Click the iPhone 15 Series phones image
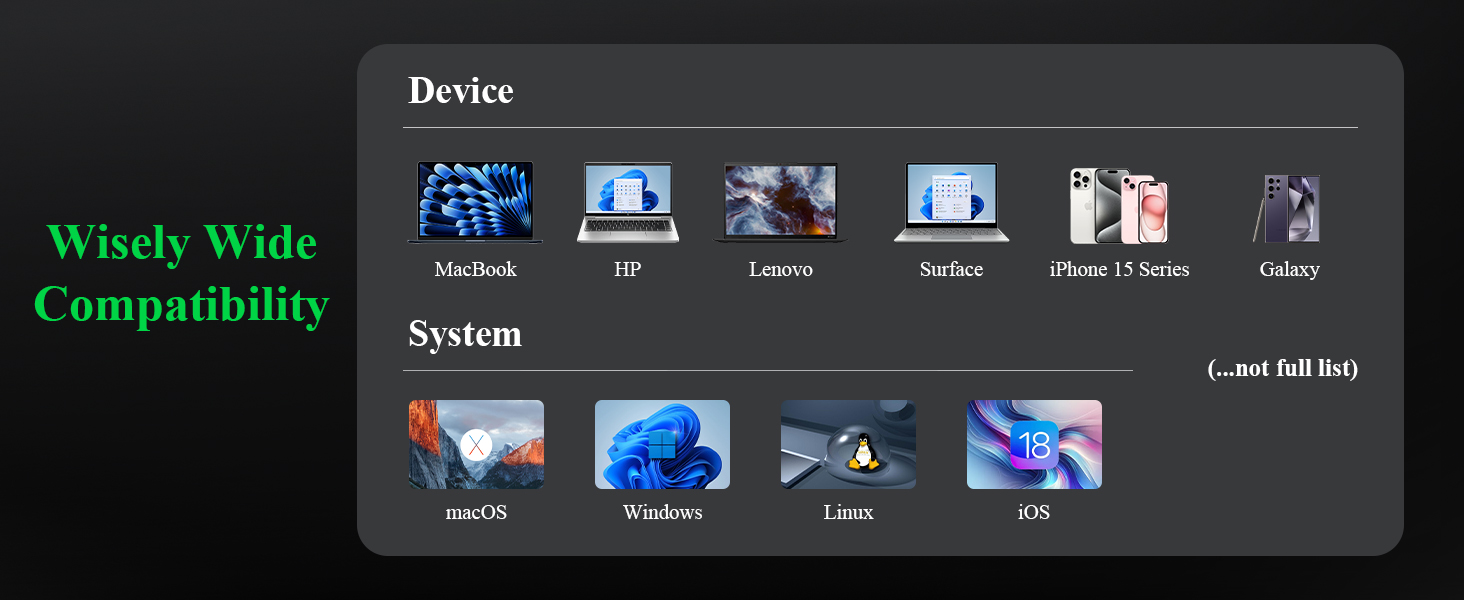Screen dimensions: 1464x600 tap(1119, 206)
